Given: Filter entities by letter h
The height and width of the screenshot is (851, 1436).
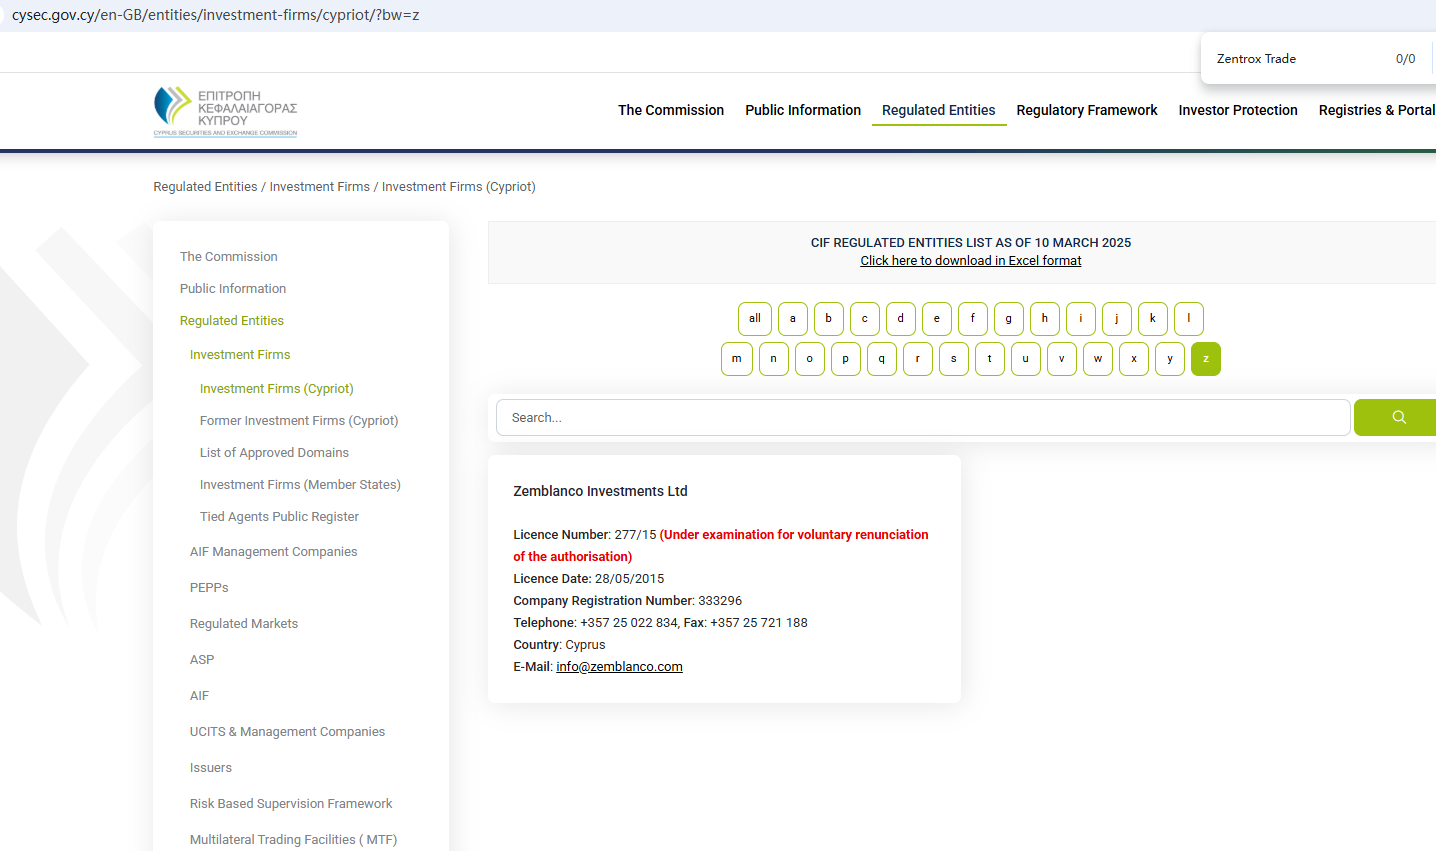Looking at the screenshot, I should pyautogui.click(x=1045, y=319).
